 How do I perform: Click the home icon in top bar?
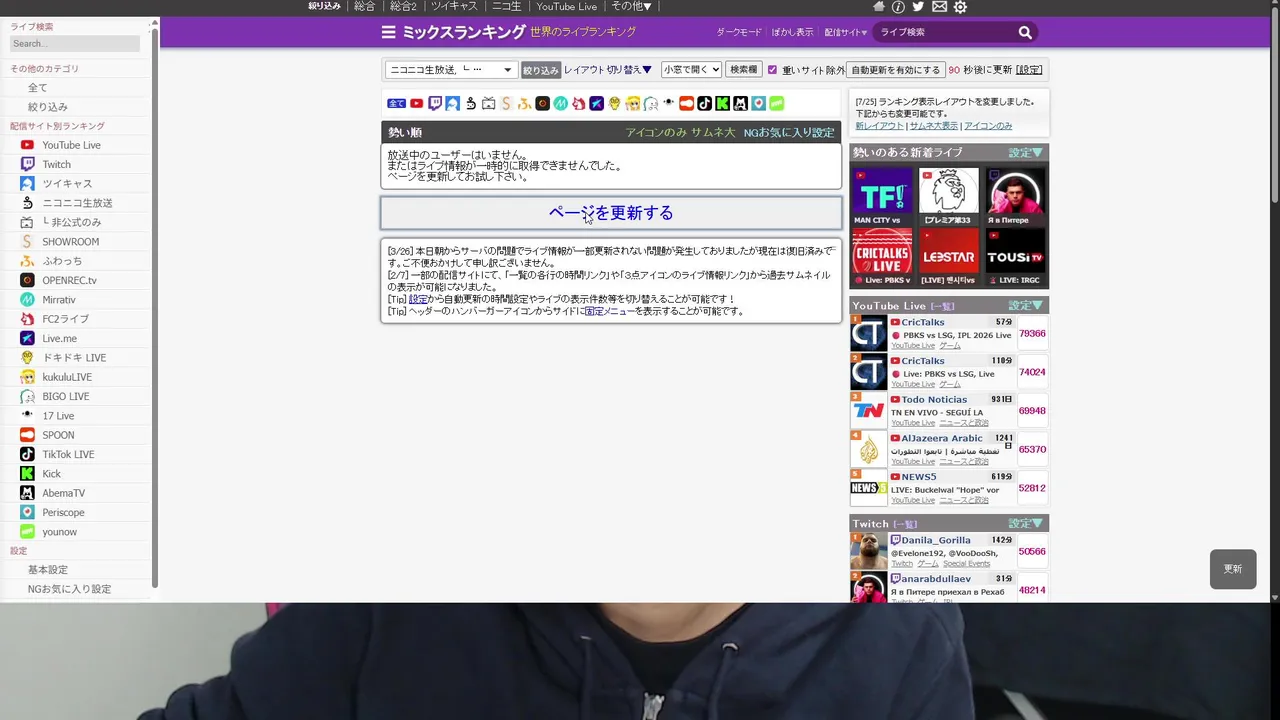coord(879,7)
